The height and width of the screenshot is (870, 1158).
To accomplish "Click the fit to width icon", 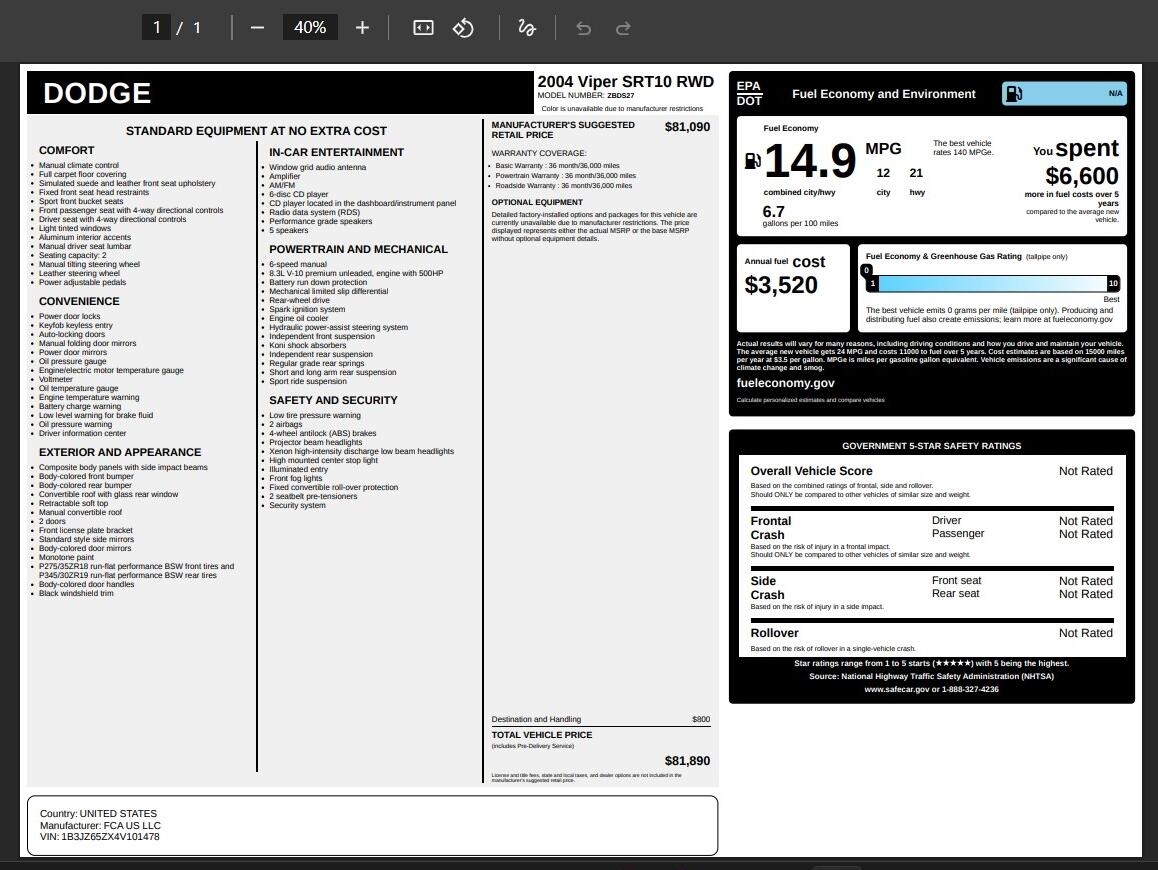I will [x=423, y=28].
